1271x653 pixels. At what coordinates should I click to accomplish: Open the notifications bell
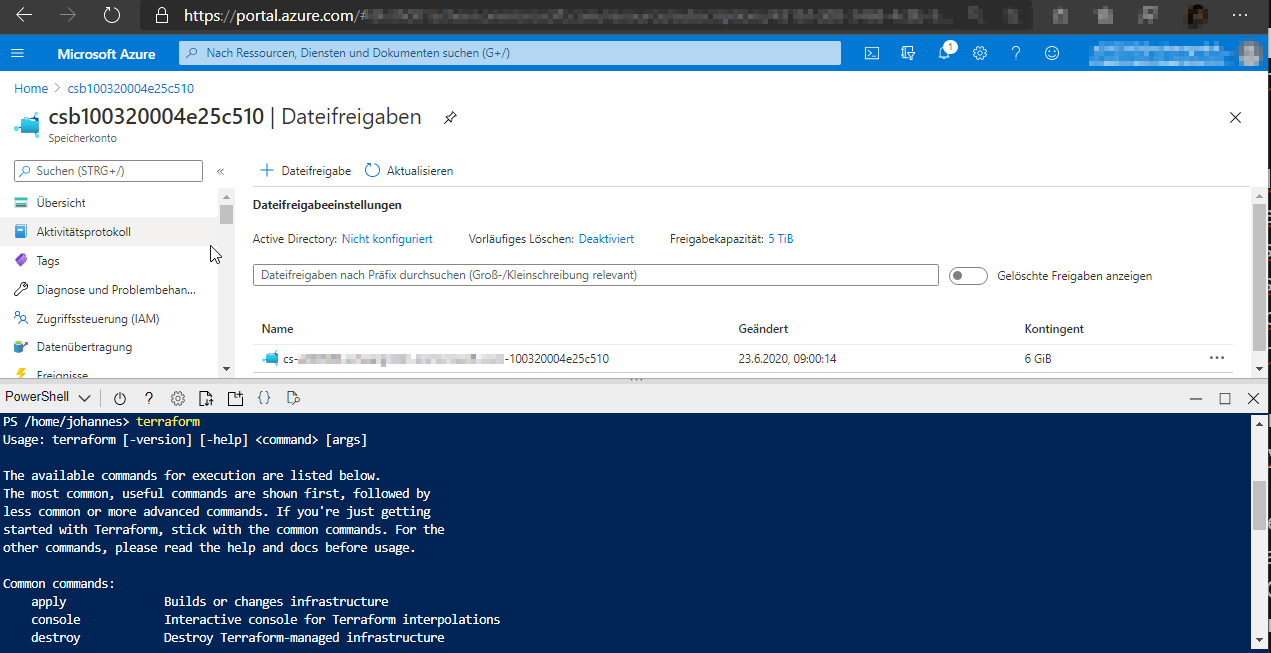pos(944,53)
